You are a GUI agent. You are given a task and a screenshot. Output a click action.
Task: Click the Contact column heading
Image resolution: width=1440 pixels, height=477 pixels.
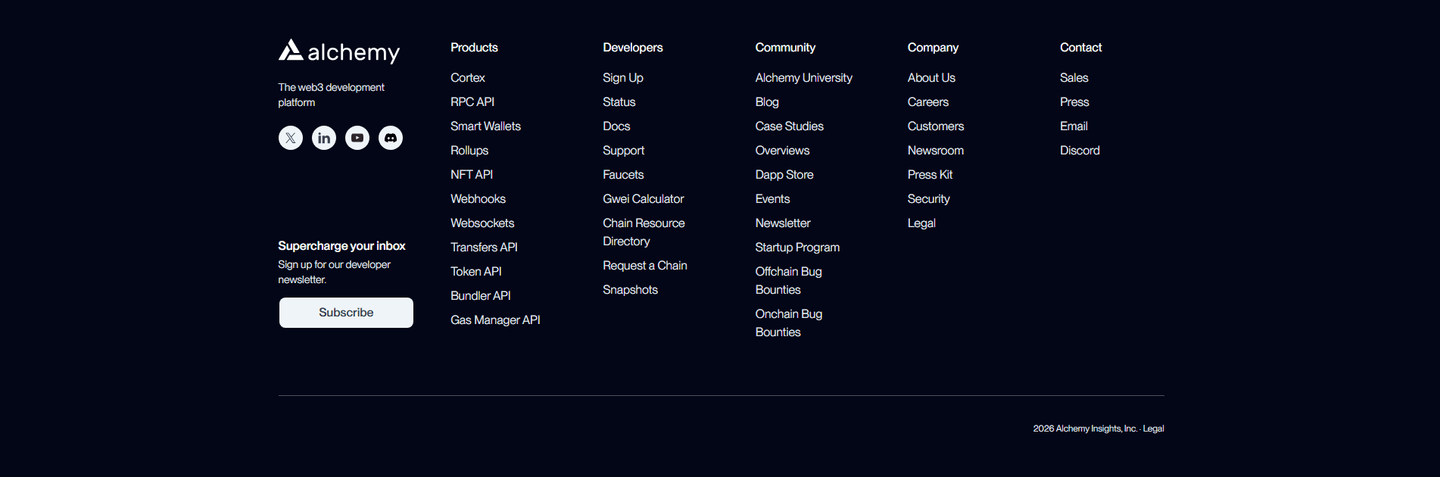1081,47
